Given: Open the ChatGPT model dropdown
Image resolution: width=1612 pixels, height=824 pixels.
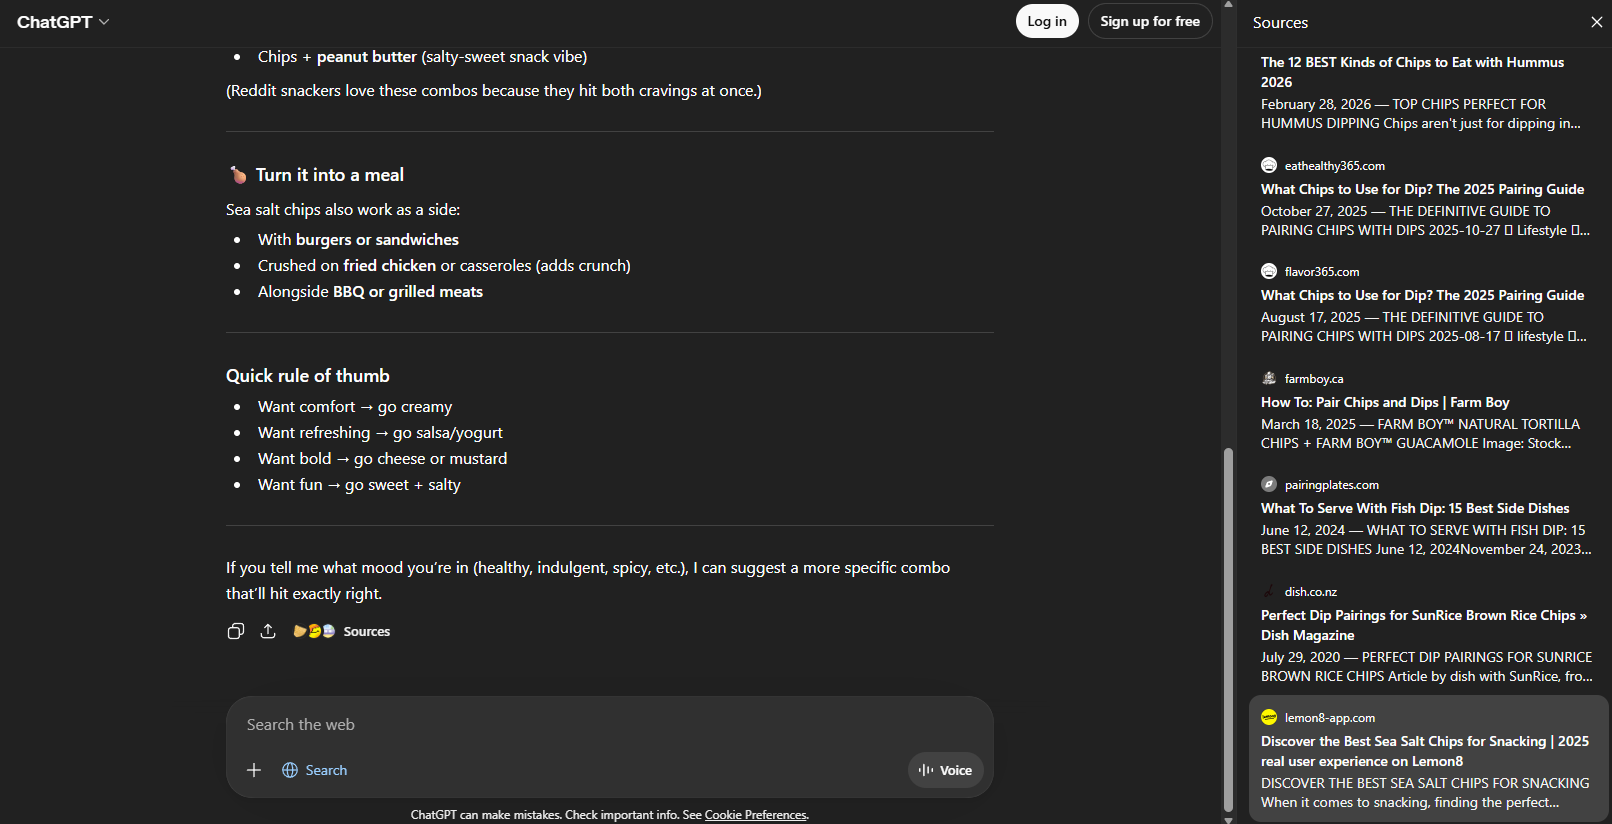Looking at the screenshot, I should coord(63,22).
